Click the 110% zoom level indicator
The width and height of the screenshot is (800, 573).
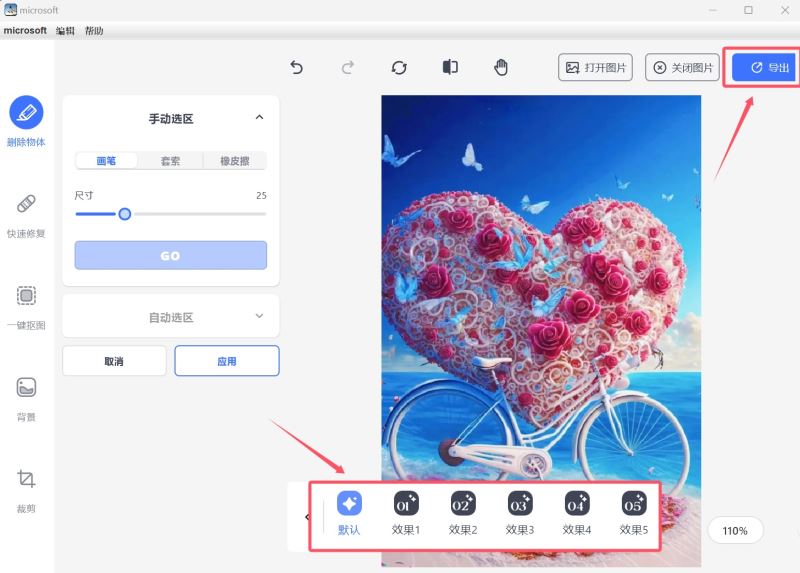point(735,530)
